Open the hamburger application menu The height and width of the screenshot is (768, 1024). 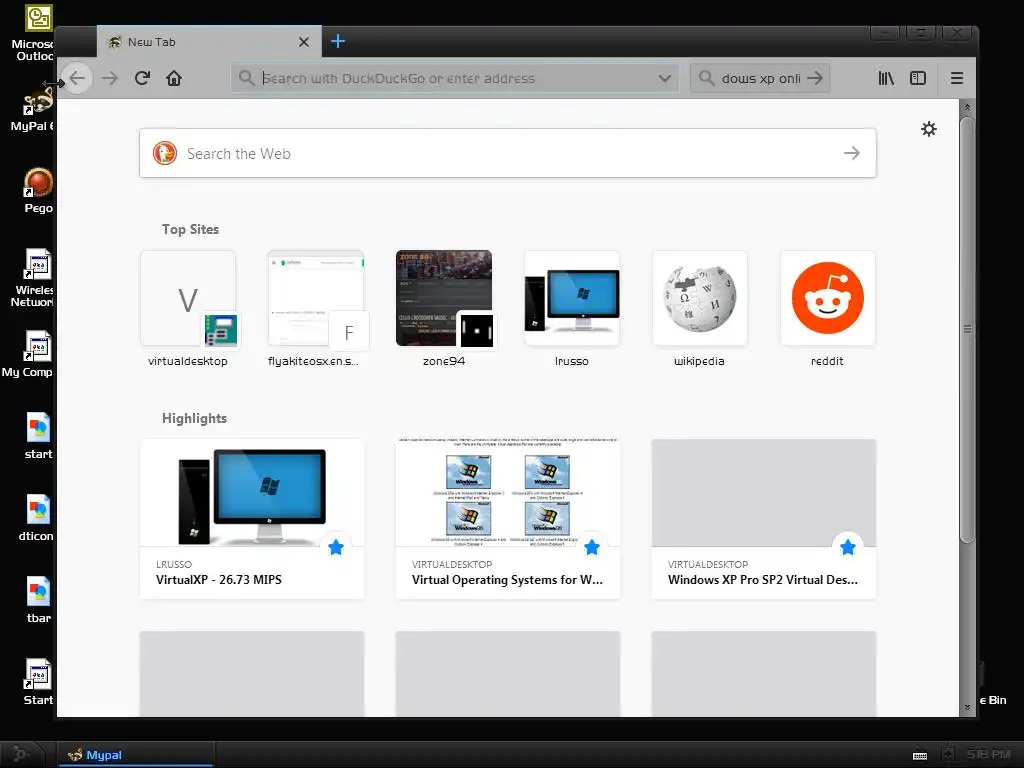point(957,78)
